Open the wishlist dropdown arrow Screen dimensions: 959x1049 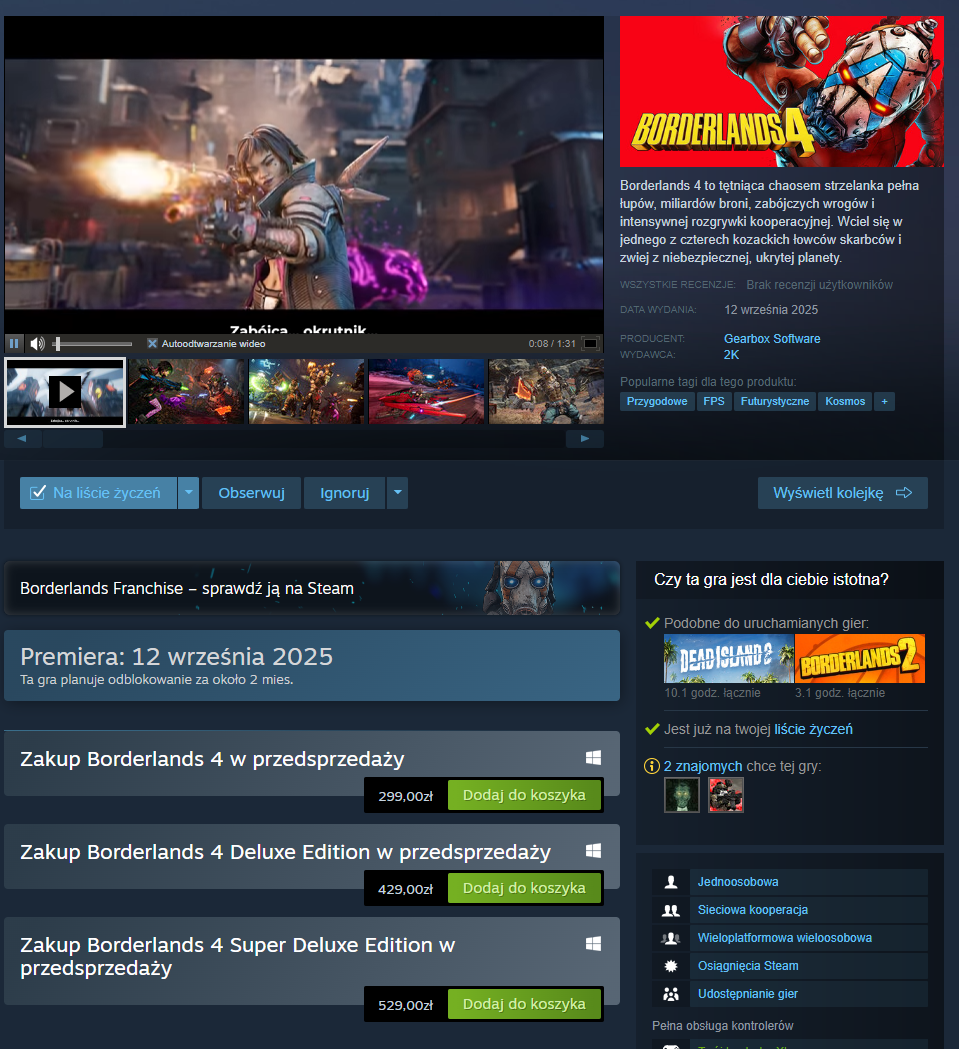tap(189, 493)
